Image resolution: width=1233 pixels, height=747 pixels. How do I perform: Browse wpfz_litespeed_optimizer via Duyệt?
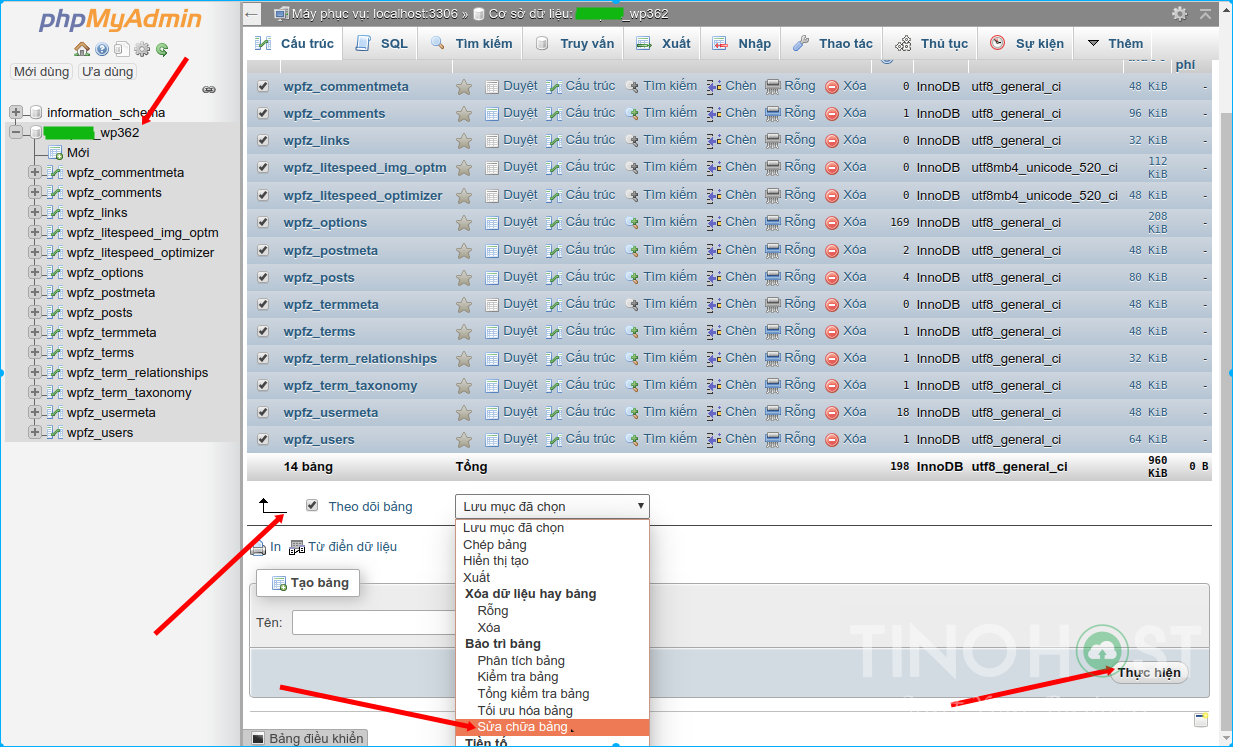tap(511, 195)
